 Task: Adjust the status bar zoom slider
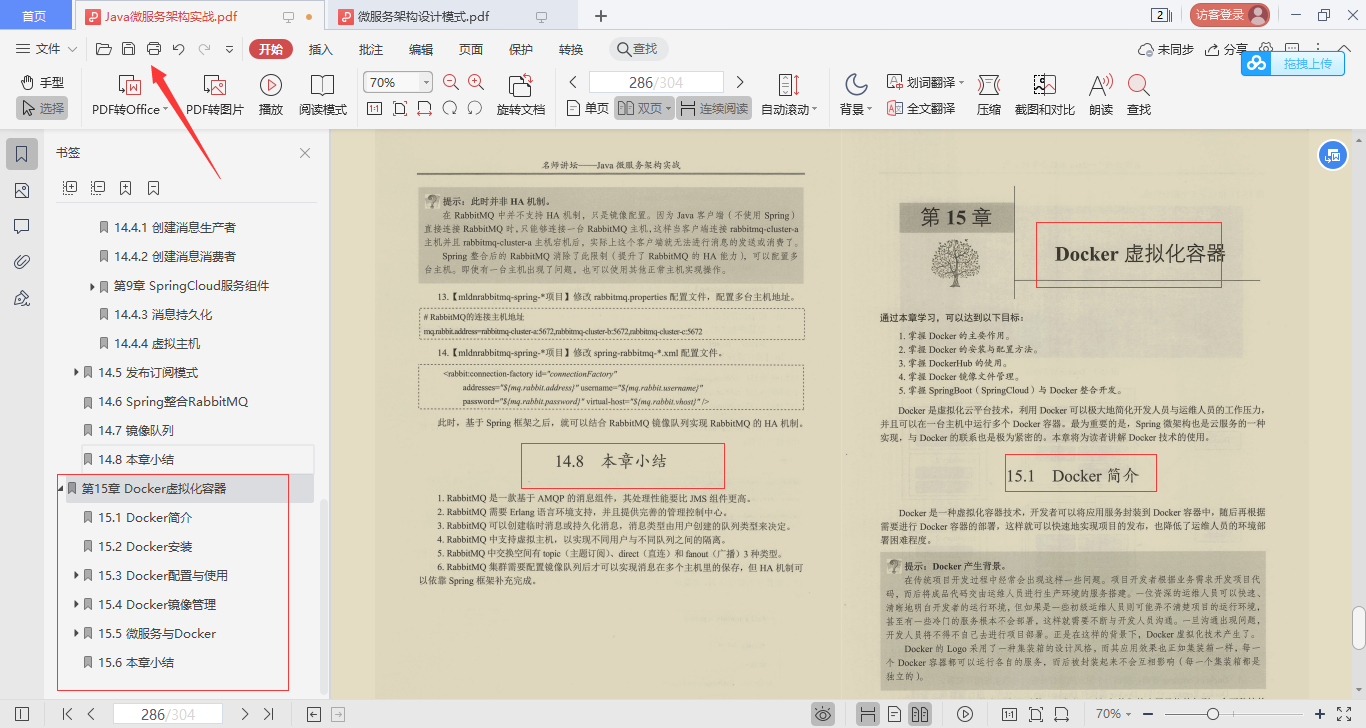point(1213,714)
